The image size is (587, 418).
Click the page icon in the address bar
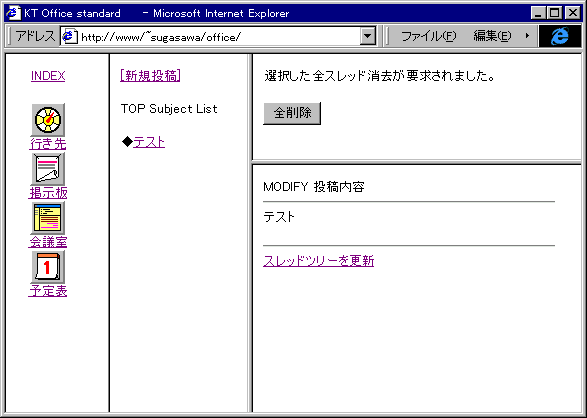point(70,36)
